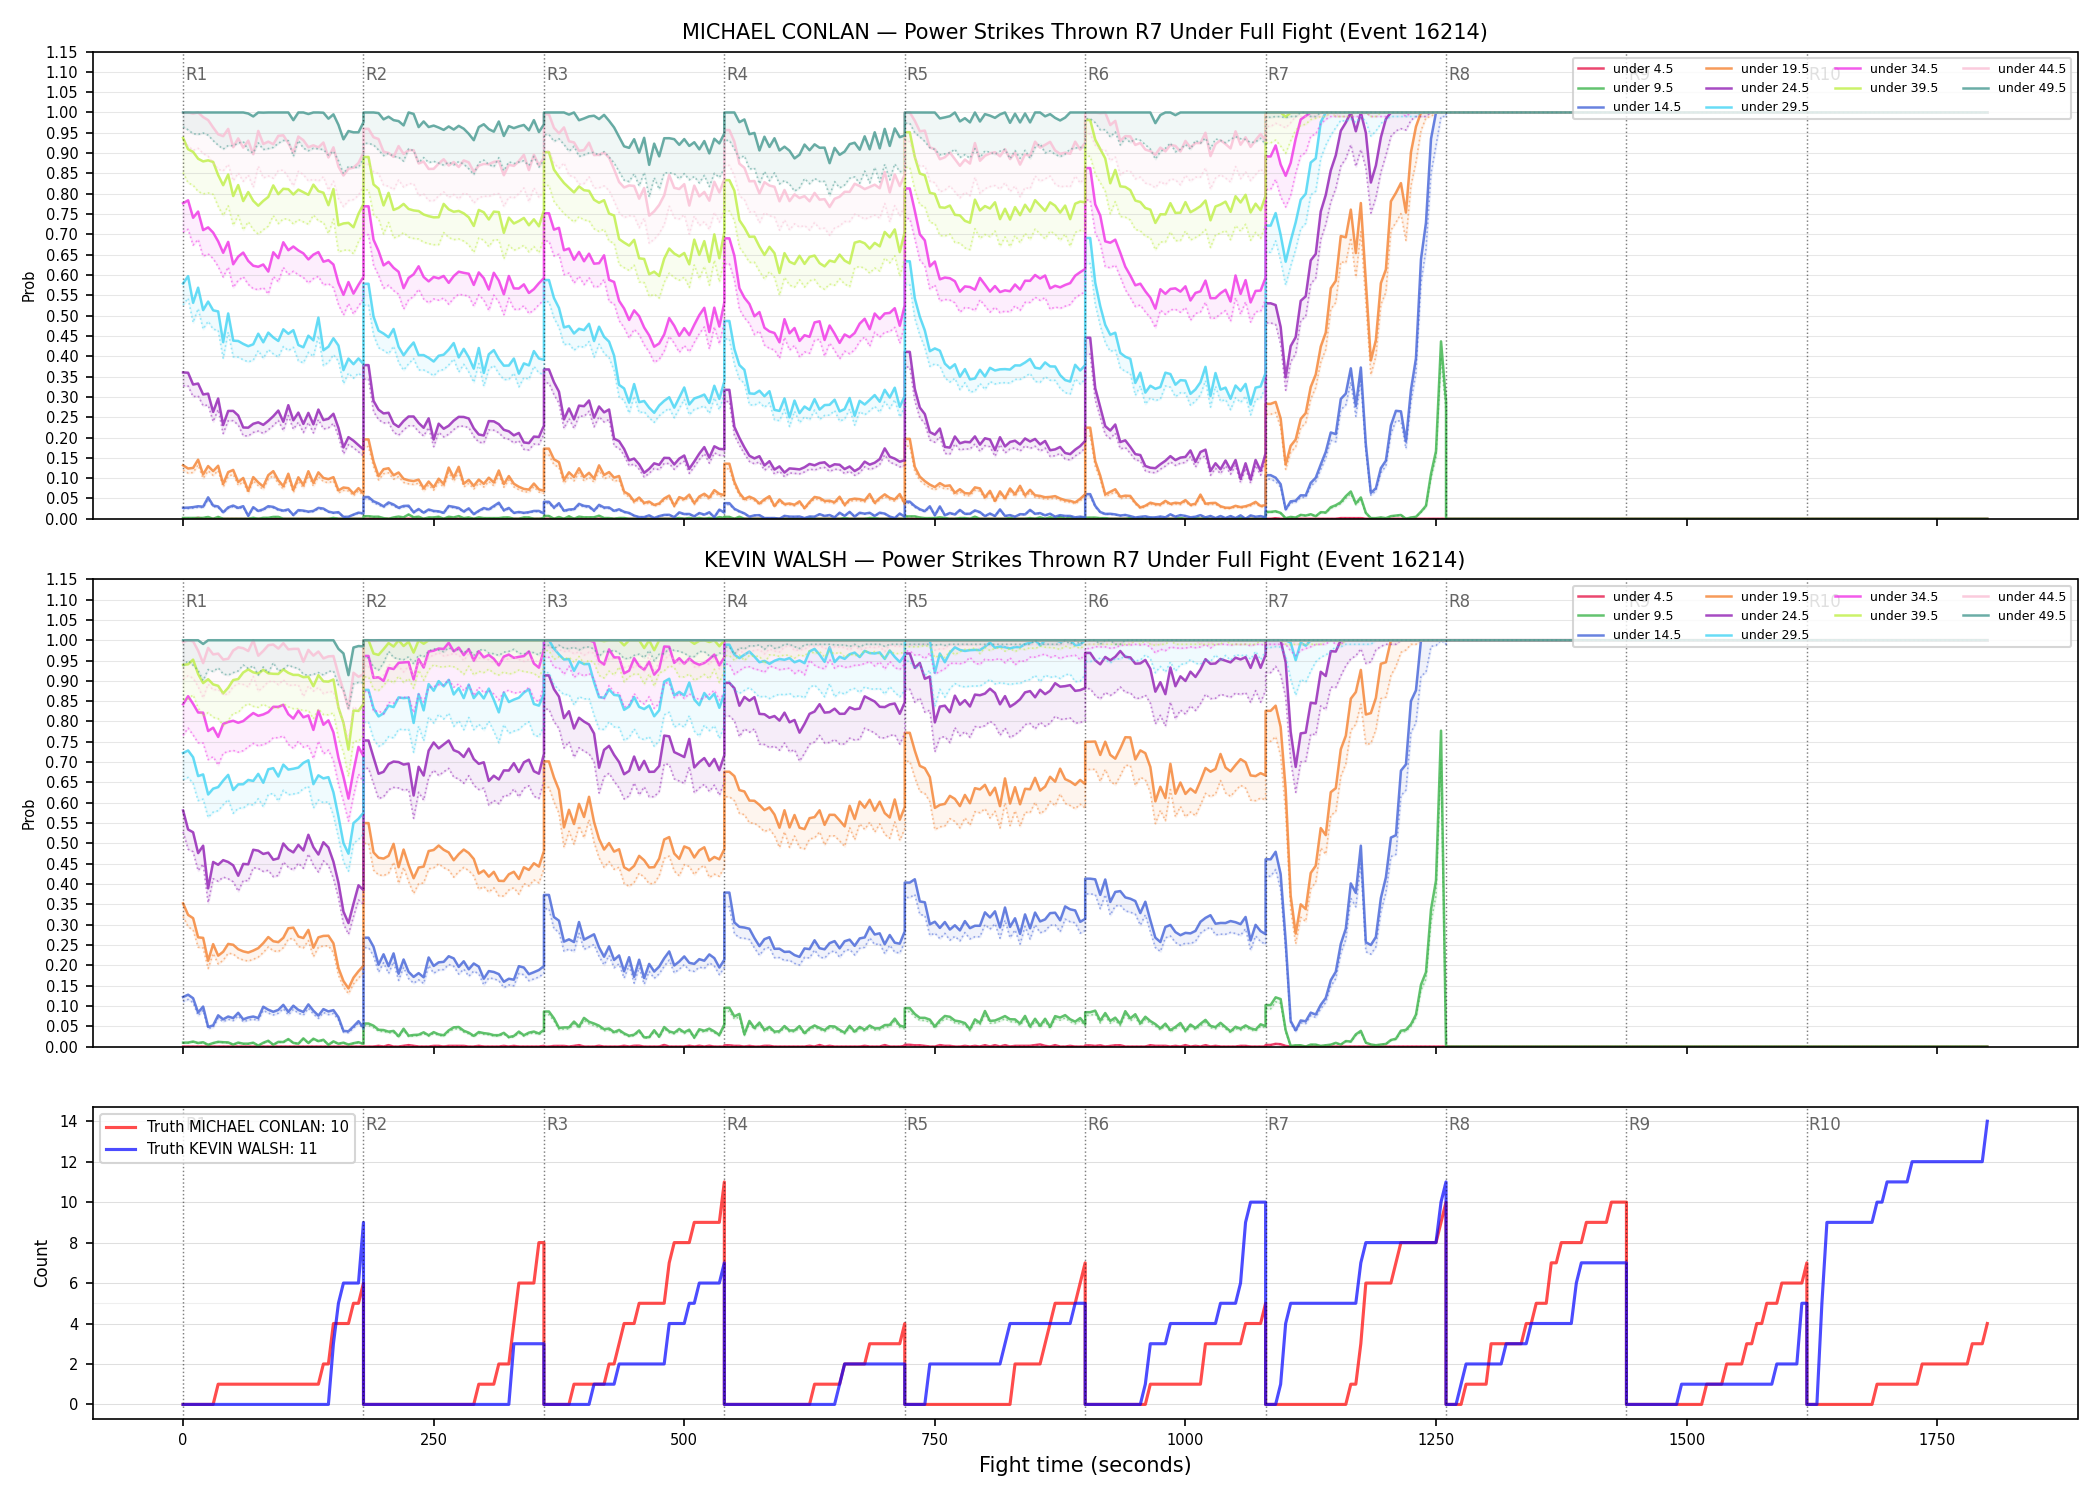This screenshot has height=1500, width=2100.
Task: Click the R1 round label in Conlan chart
Action: coord(196,74)
